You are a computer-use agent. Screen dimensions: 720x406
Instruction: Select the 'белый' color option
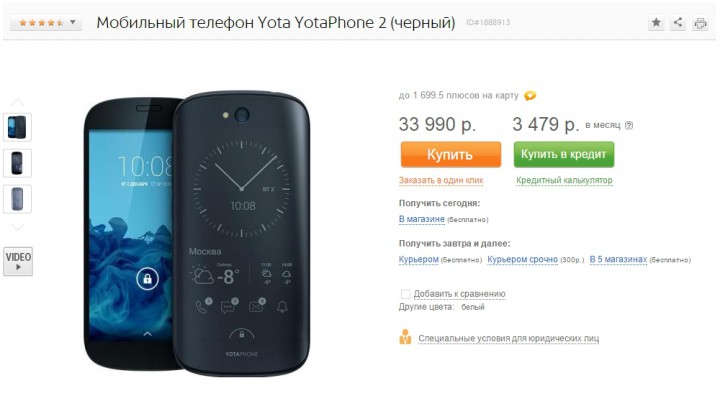472,307
